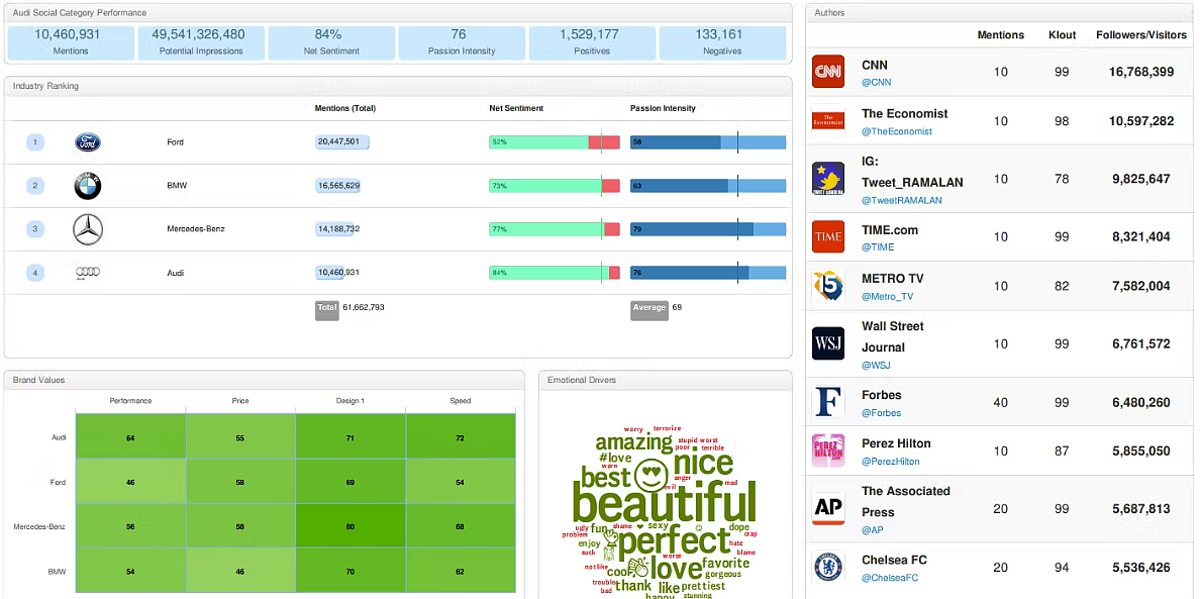
Task: Click the word amazing in word cloud
Action: [634, 443]
